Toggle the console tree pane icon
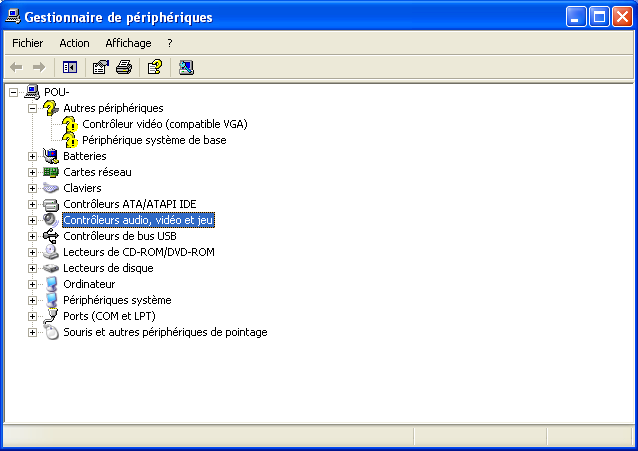Image resolution: width=638 pixels, height=451 pixels. [70, 67]
